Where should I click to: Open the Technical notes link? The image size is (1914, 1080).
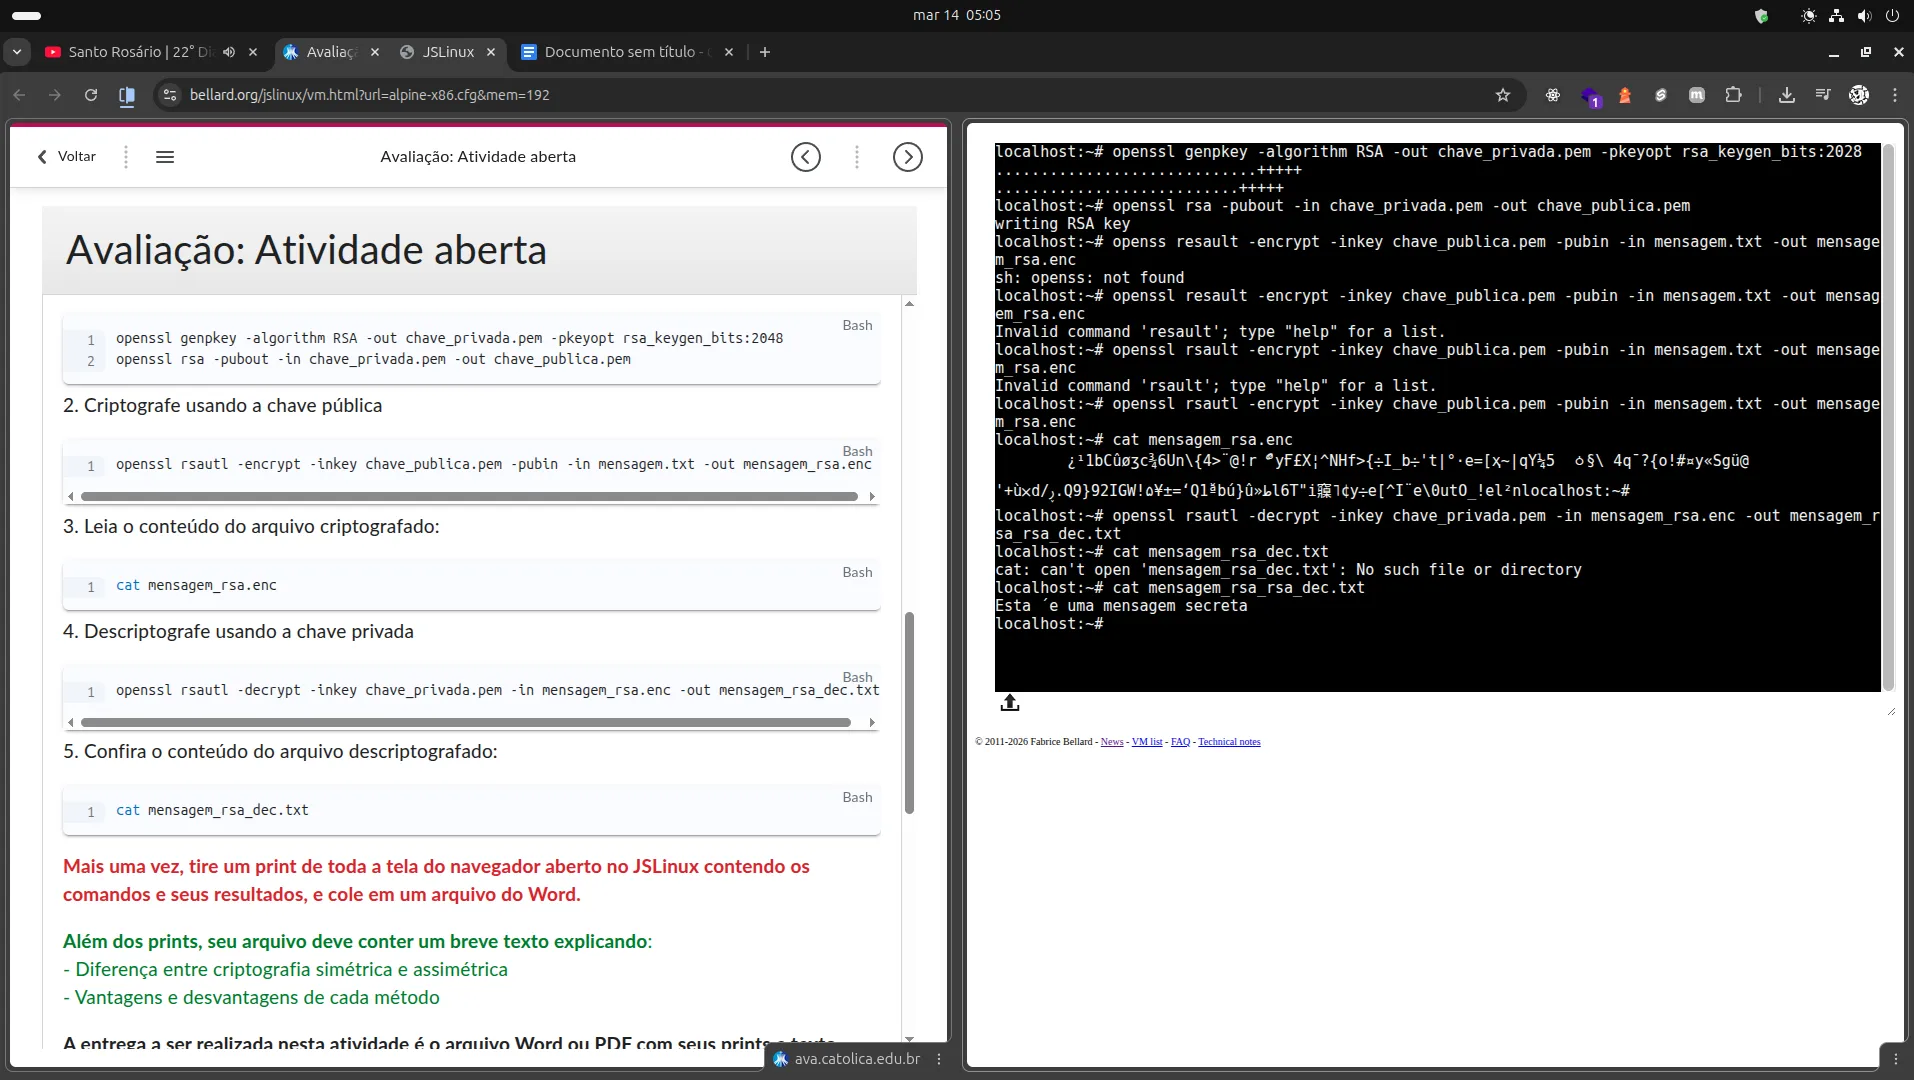(1229, 742)
